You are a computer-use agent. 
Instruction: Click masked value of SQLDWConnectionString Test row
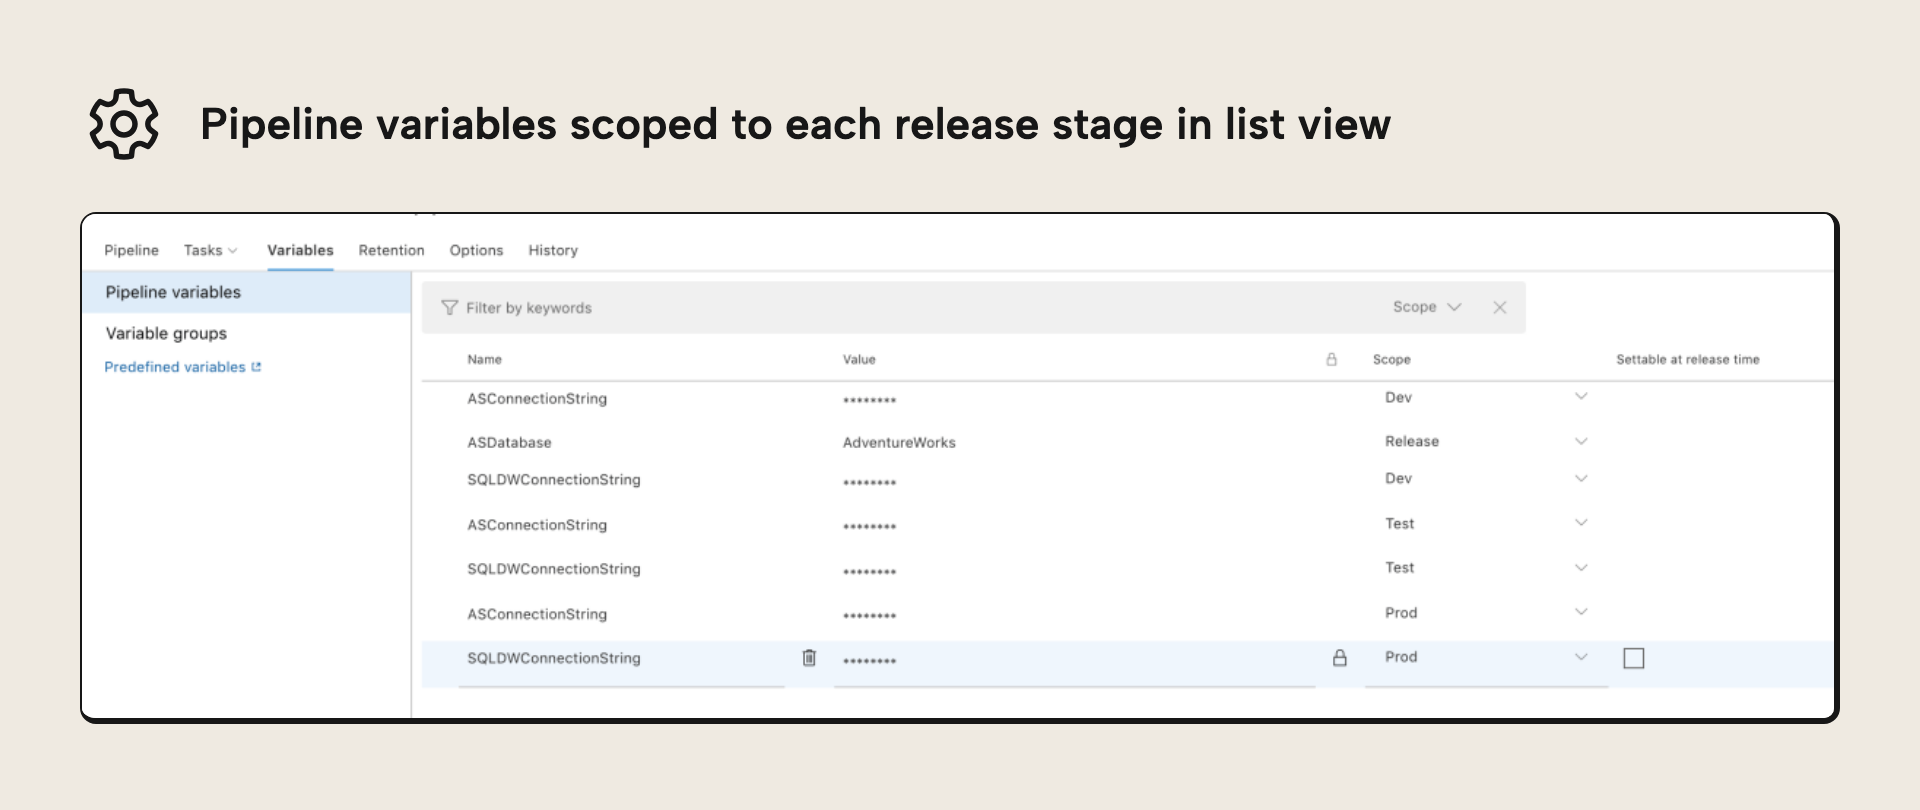click(870, 572)
